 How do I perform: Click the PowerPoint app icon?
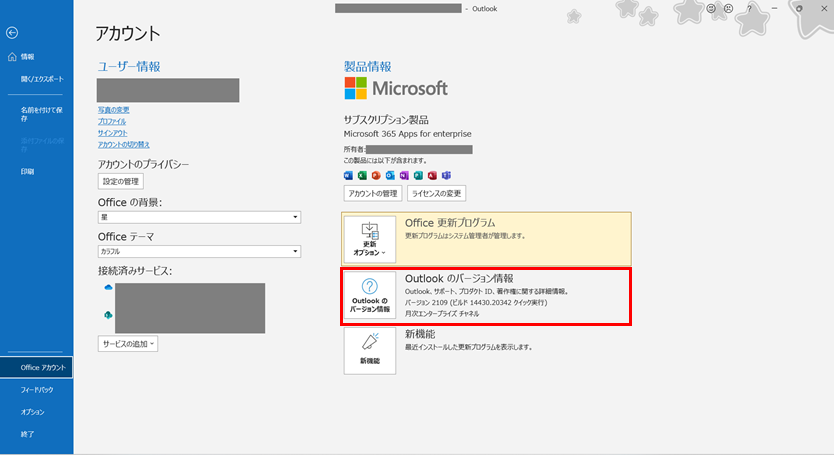[x=376, y=175]
